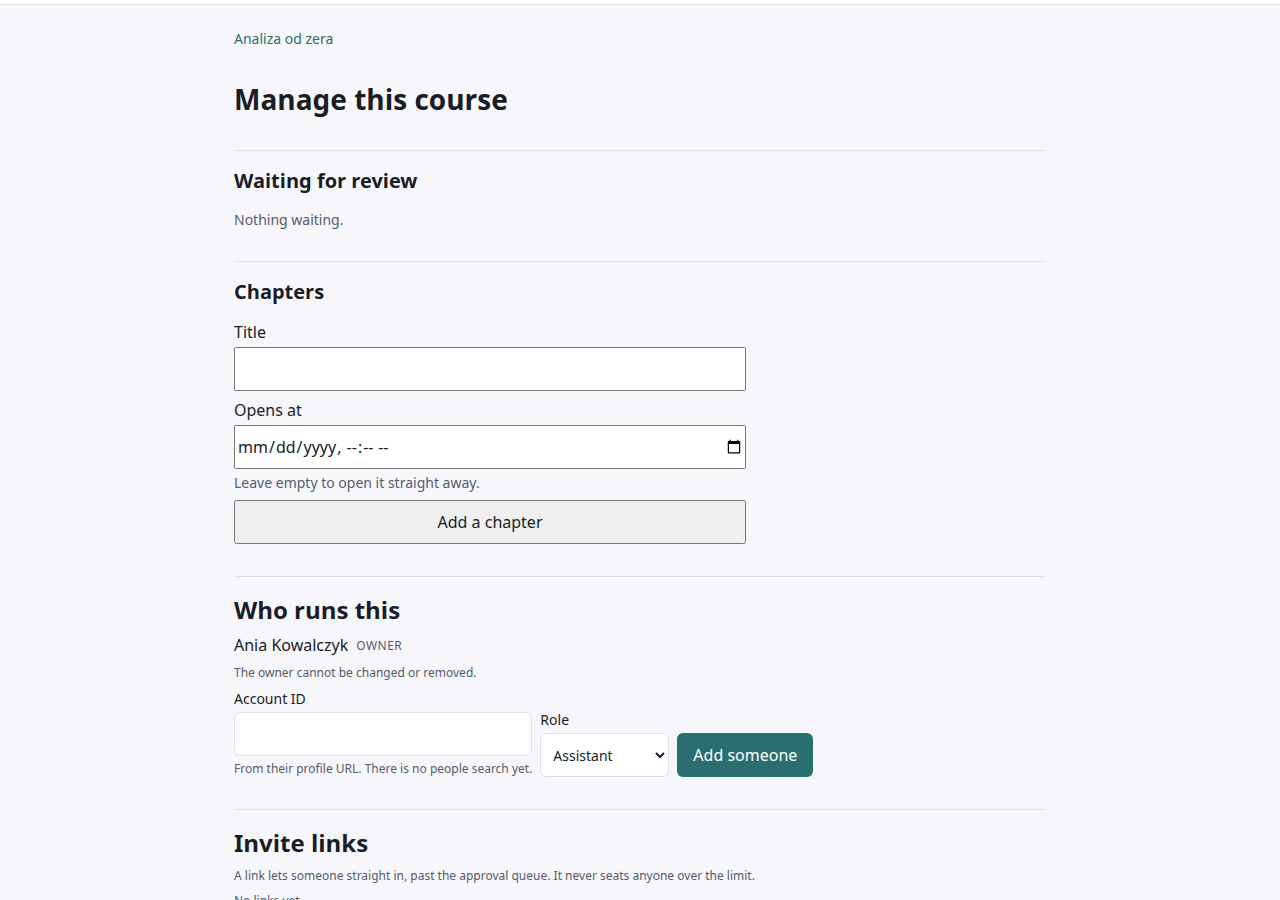This screenshot has width=1280, height=900.
Task: Click the Add someone button
Action: click(x=745, y=755)
